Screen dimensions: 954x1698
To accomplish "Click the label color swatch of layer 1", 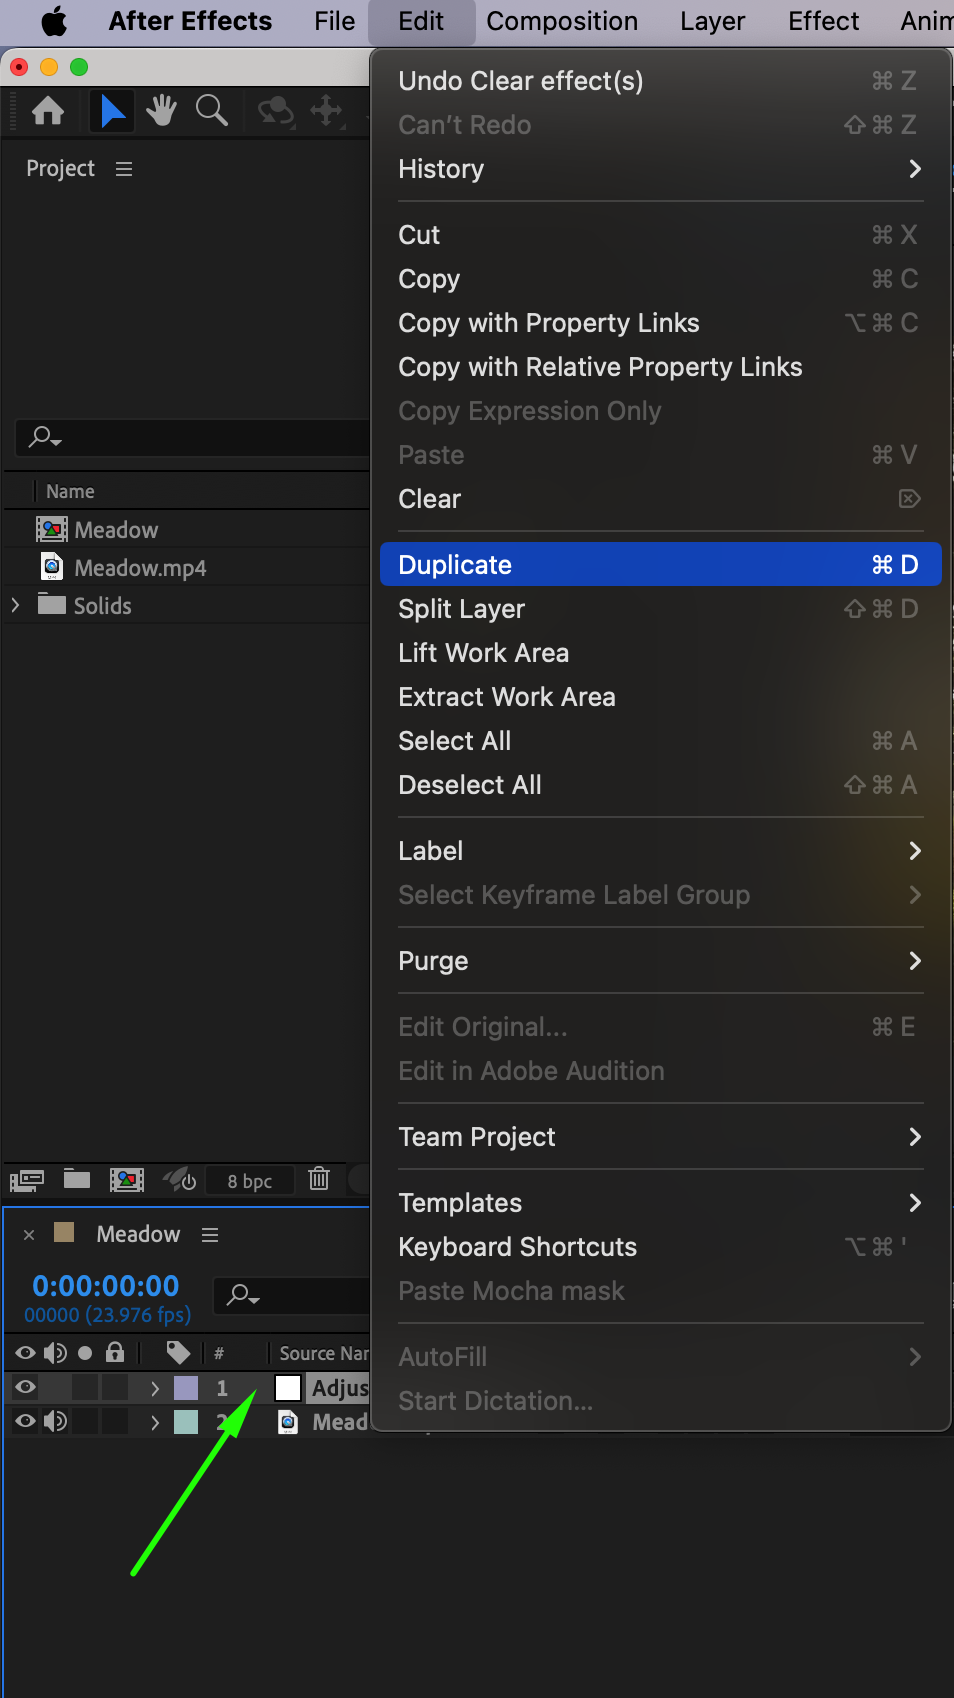I will pyautogui.click(x=186, y=1388).
